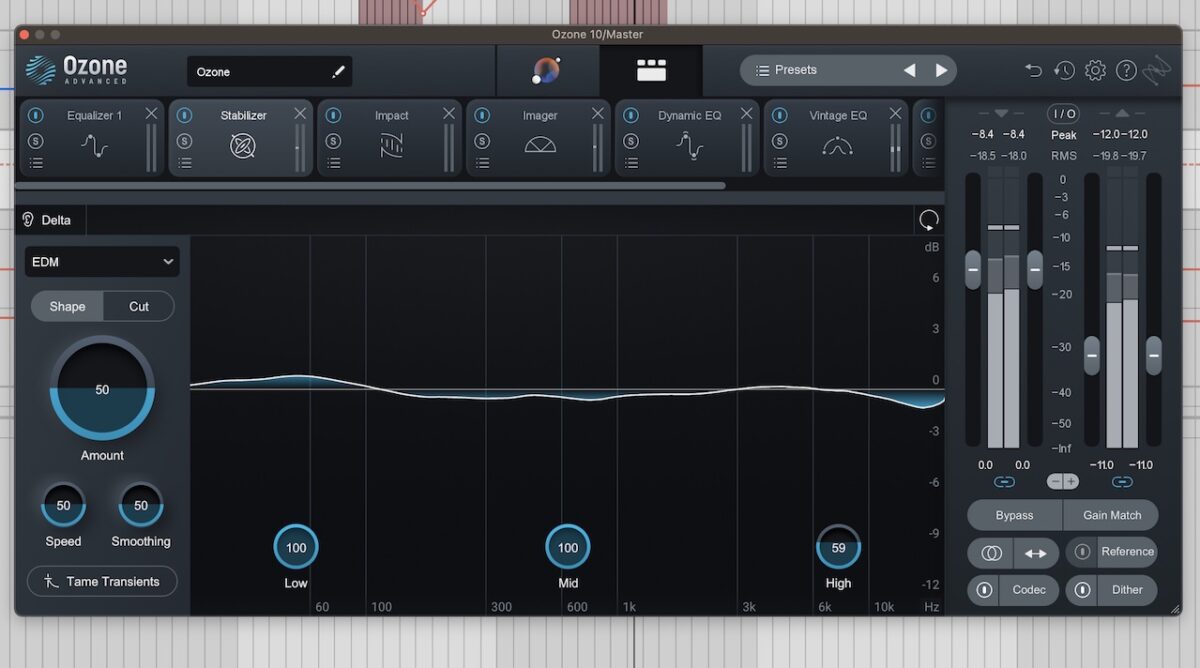
Task: Toggle Stabilizer module power
Action: [184, 115]
